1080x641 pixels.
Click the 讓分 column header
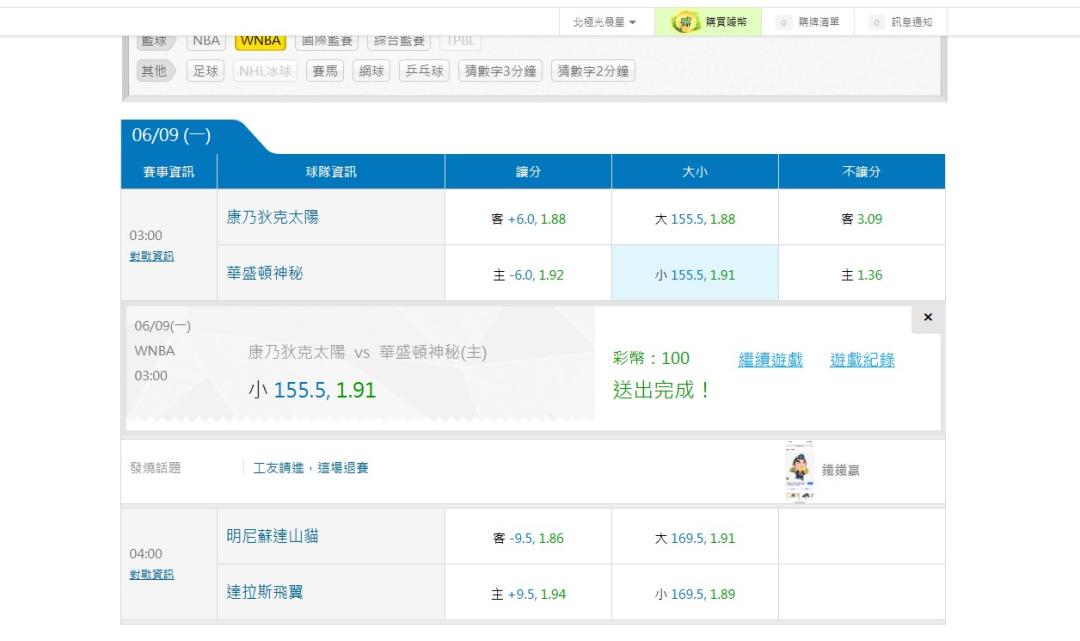[x=528, y=171]
